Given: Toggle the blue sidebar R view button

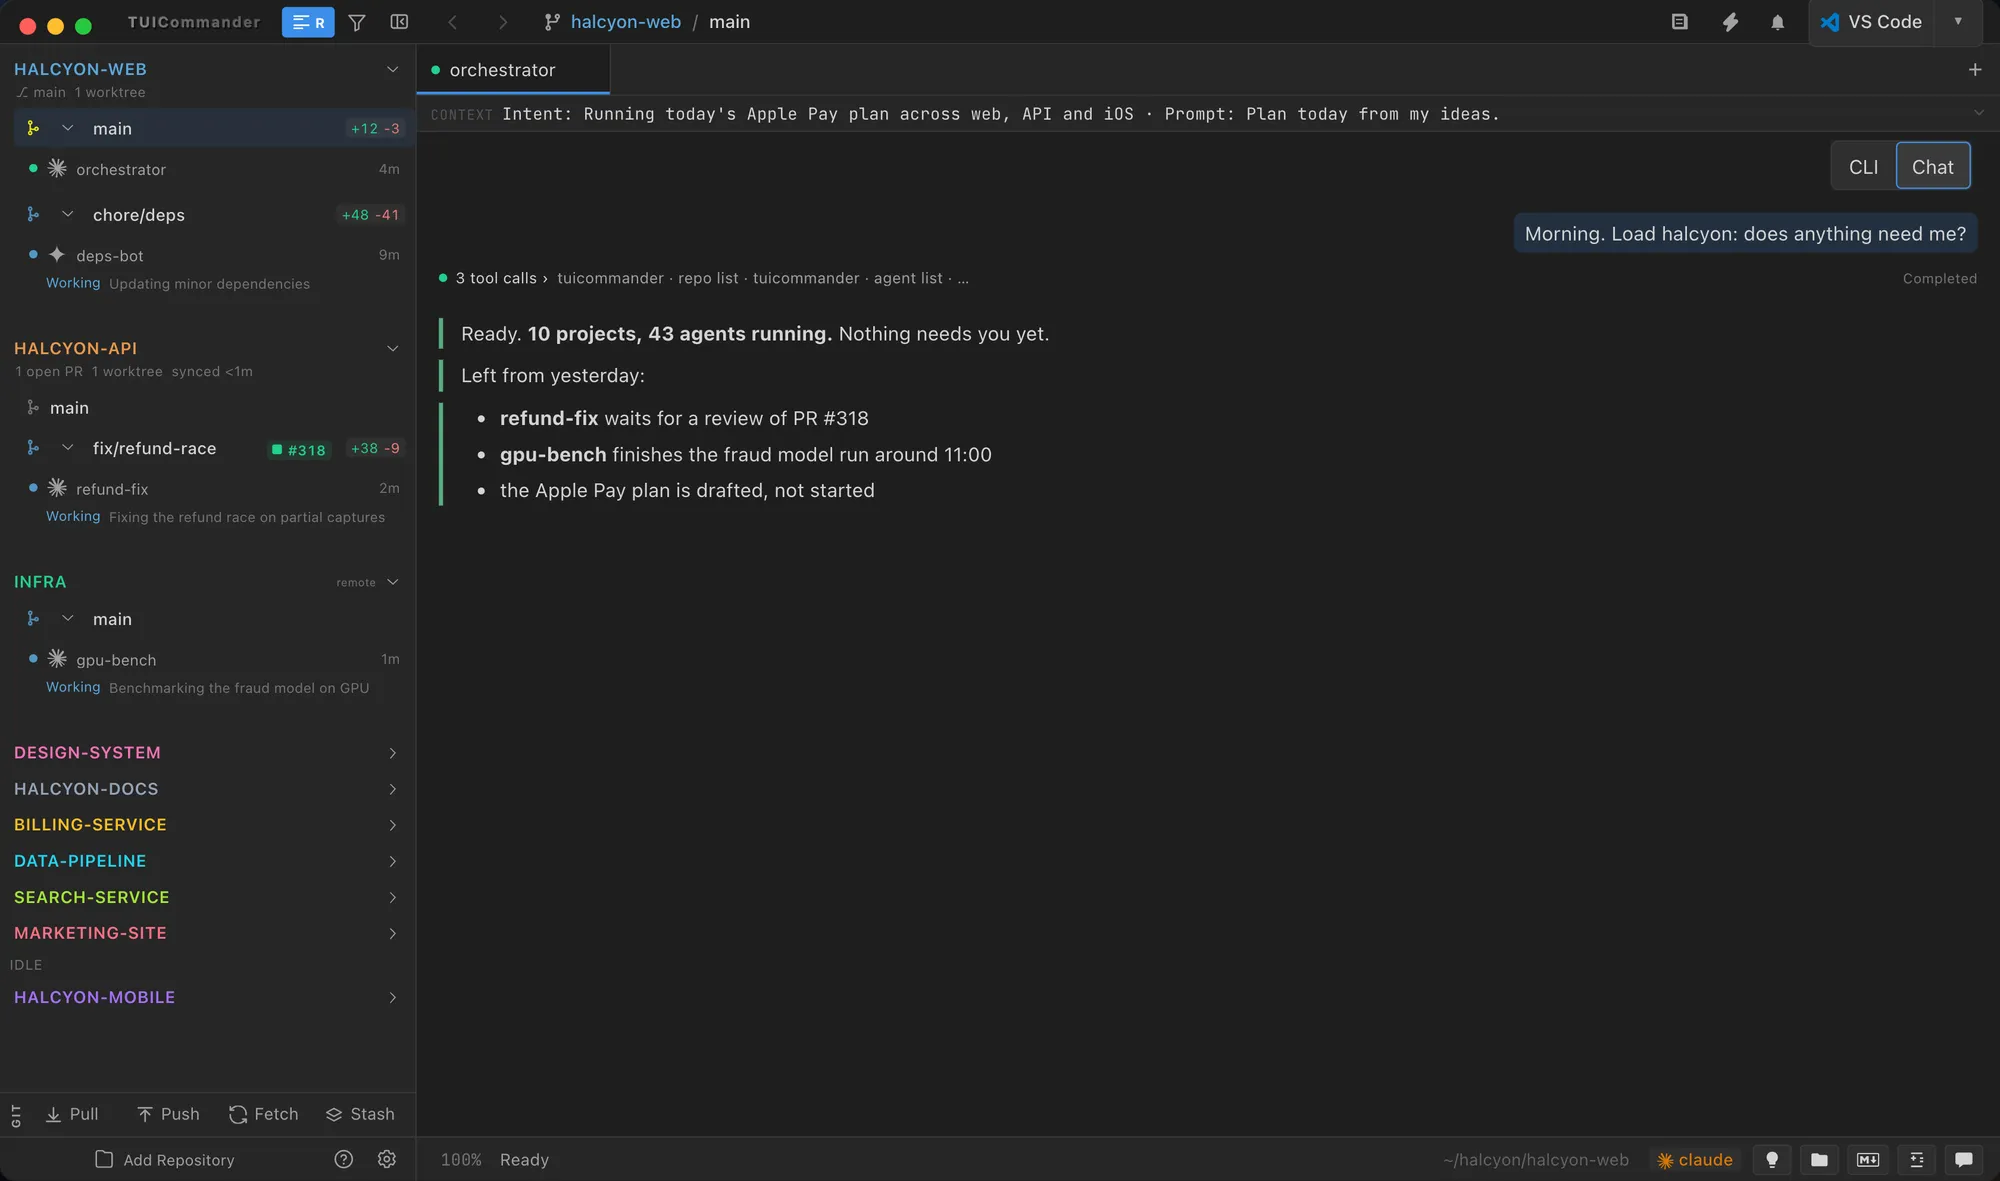Looking at the screenshot, I should 308,22.
